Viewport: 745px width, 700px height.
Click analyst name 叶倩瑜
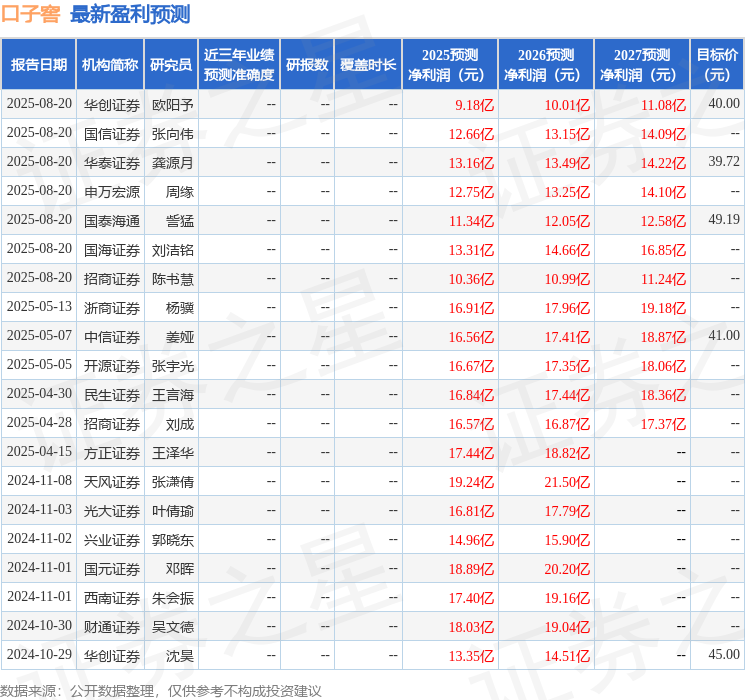point(172,511)
